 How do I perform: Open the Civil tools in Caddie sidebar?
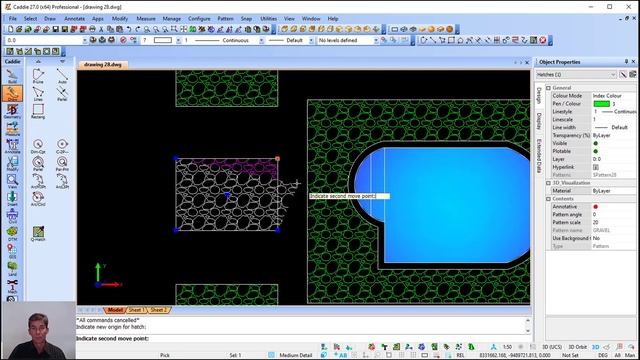(x=12, y=216)
